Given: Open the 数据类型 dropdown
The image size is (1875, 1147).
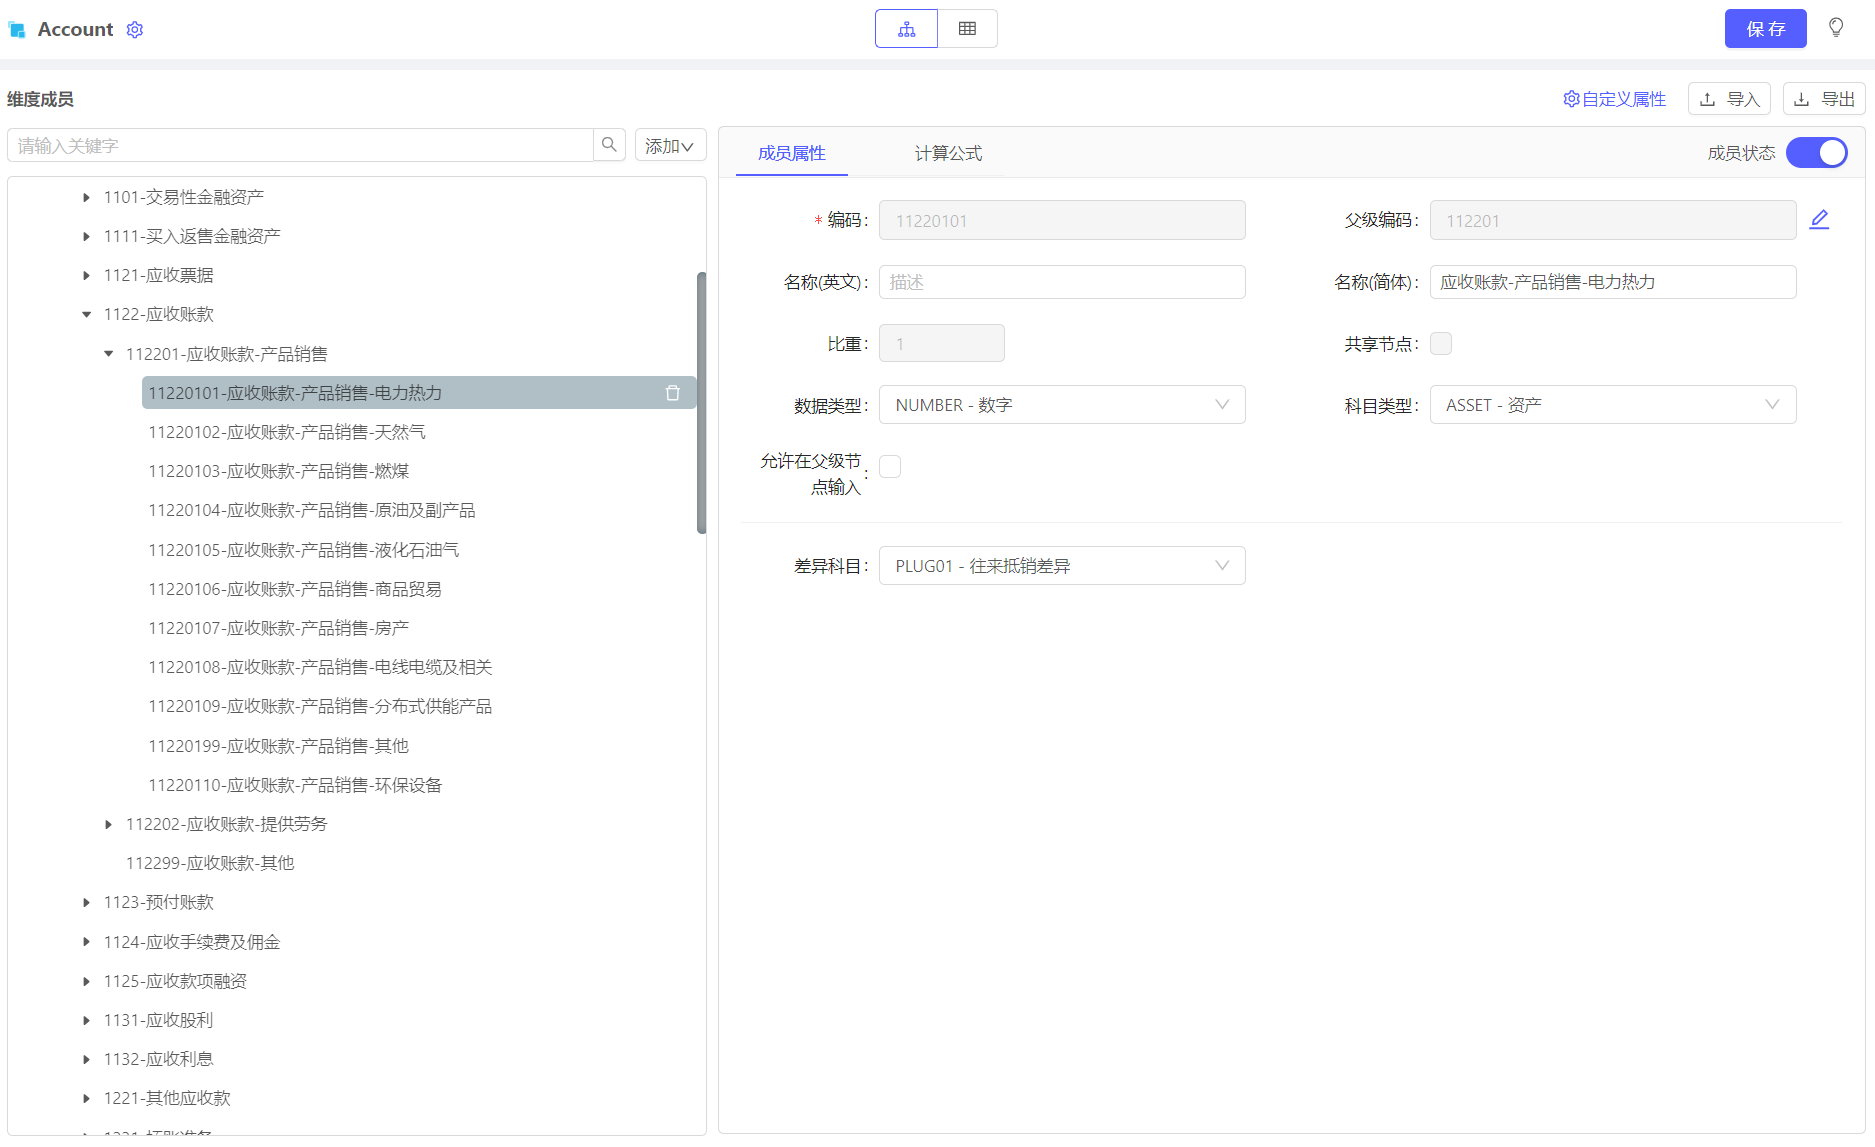Looking at the screenshot, I should (x=1061, y=405).
